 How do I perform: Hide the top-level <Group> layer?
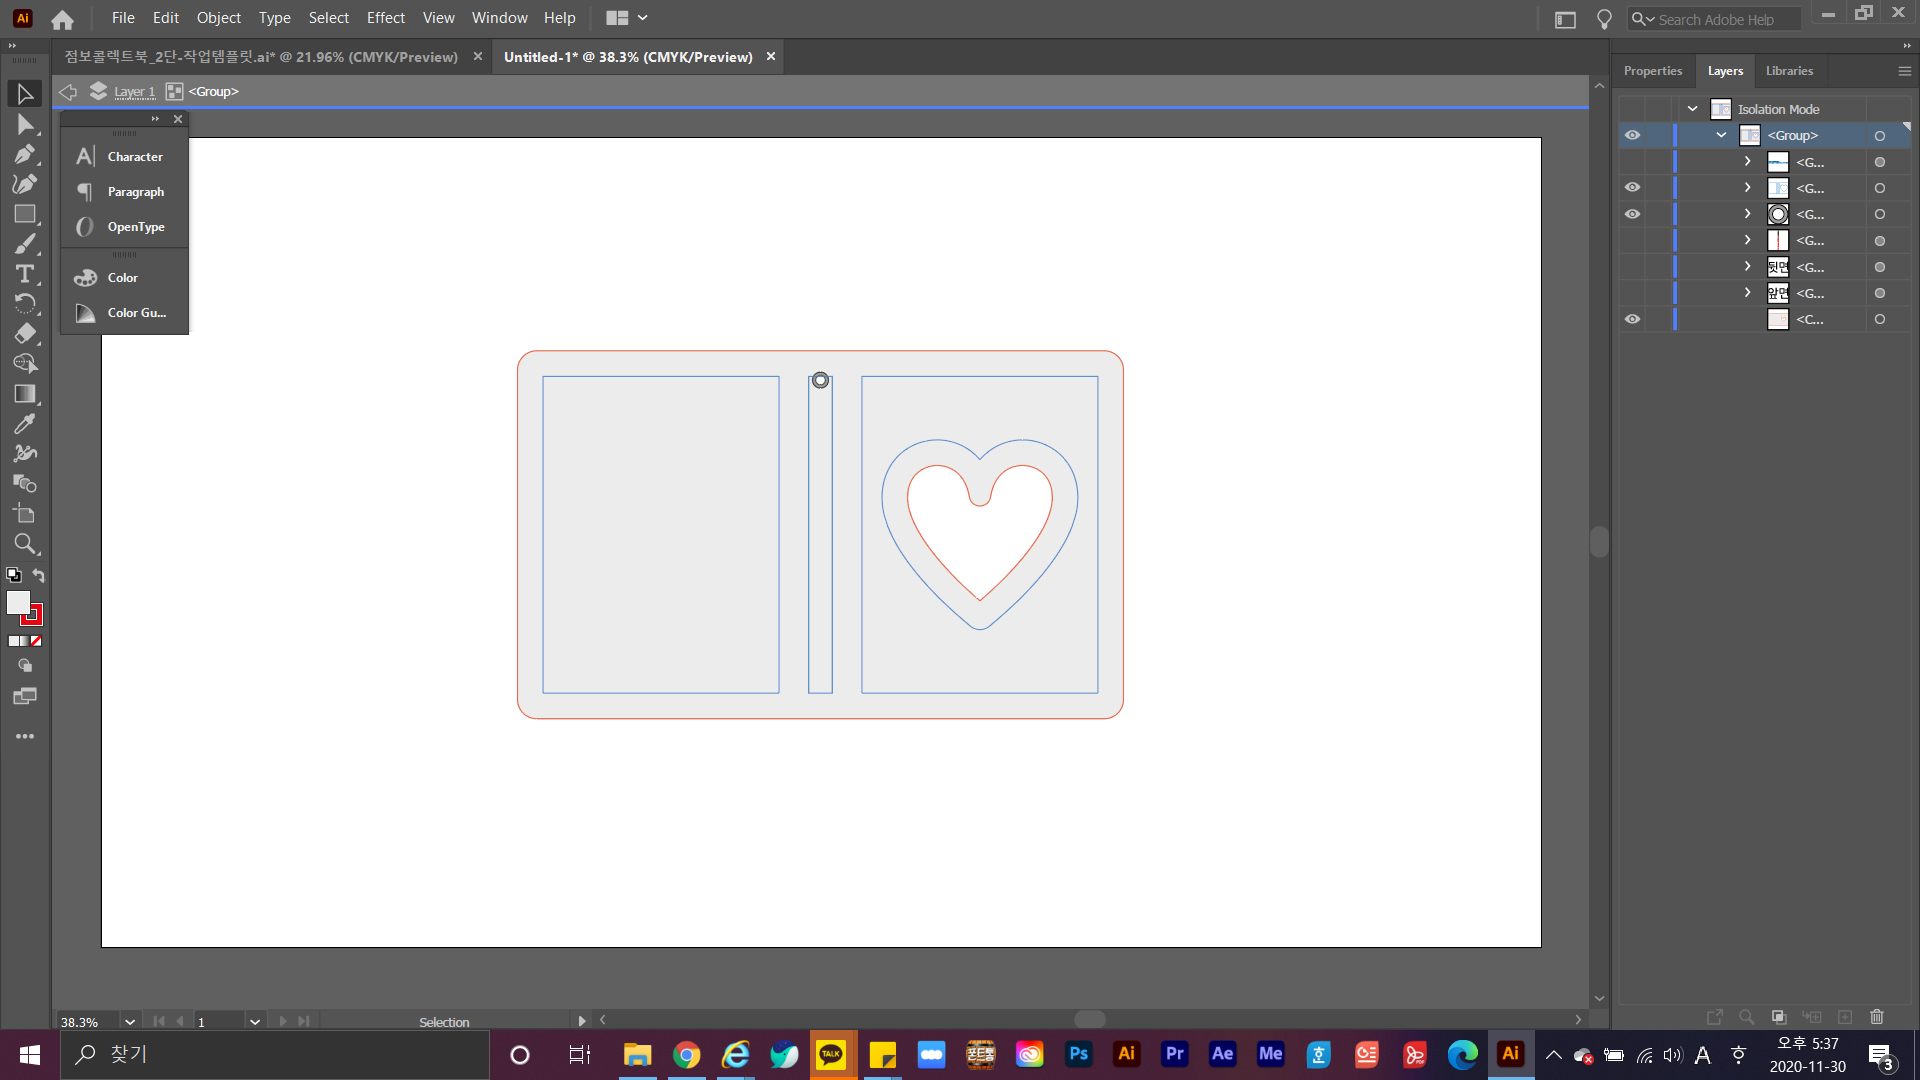pyautogui.click(x=1632, y=135)
